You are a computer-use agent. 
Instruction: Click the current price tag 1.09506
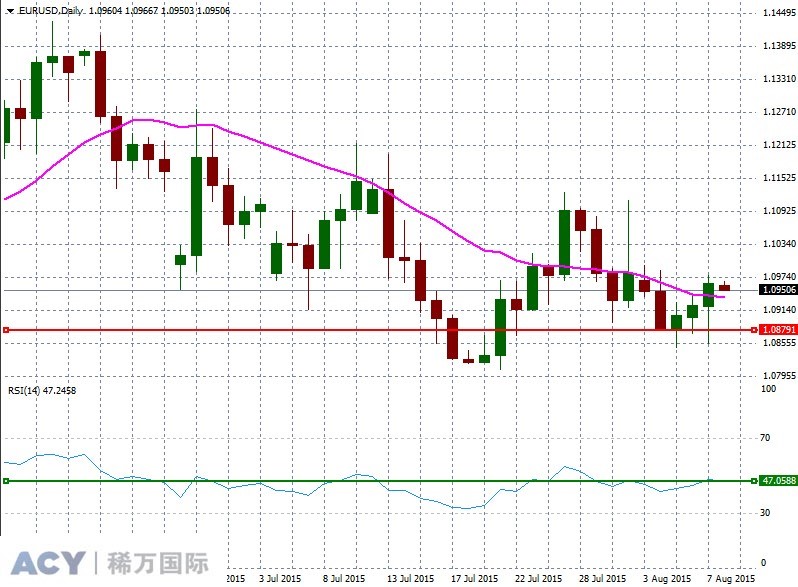tap(778, 290)
